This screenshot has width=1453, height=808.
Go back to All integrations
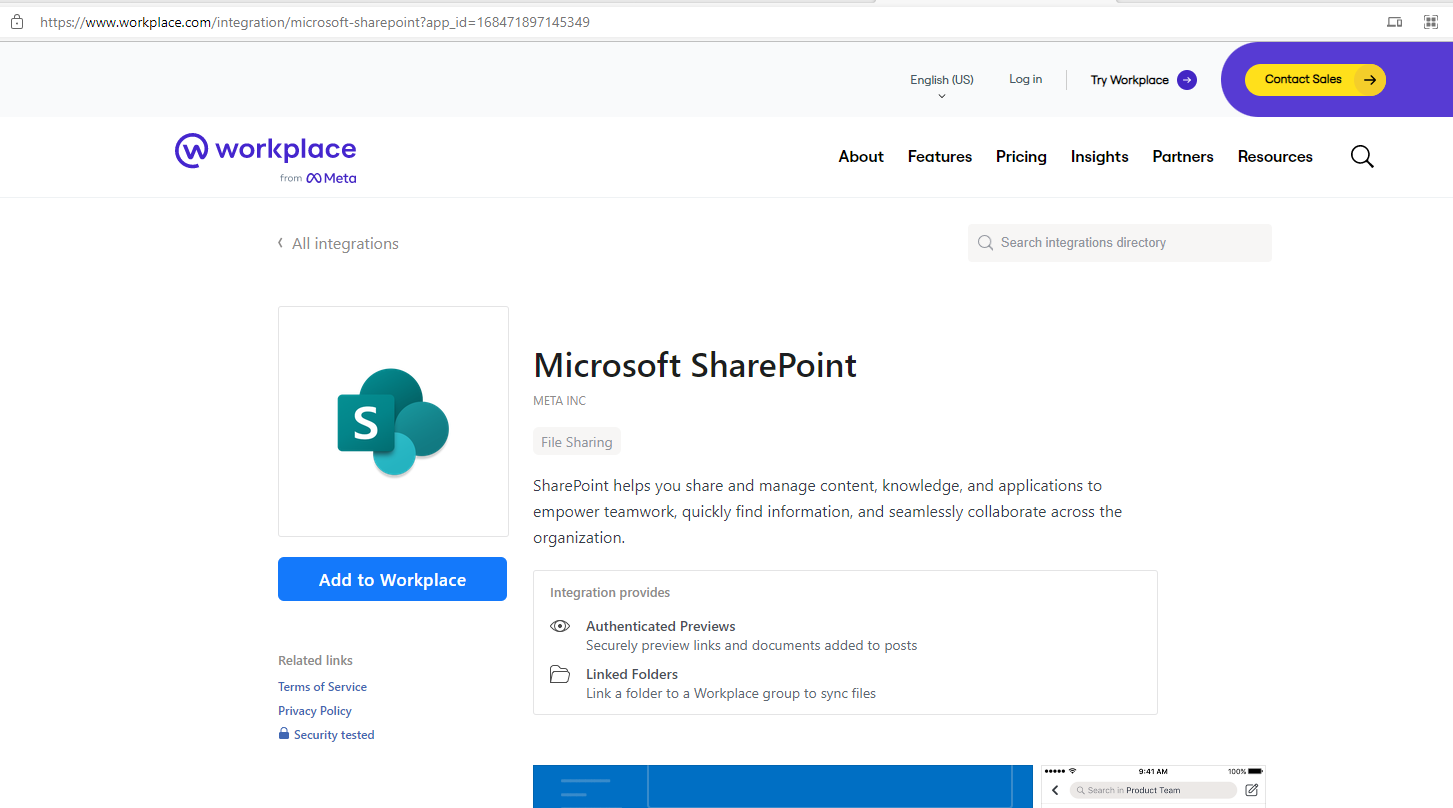point(338,243)
